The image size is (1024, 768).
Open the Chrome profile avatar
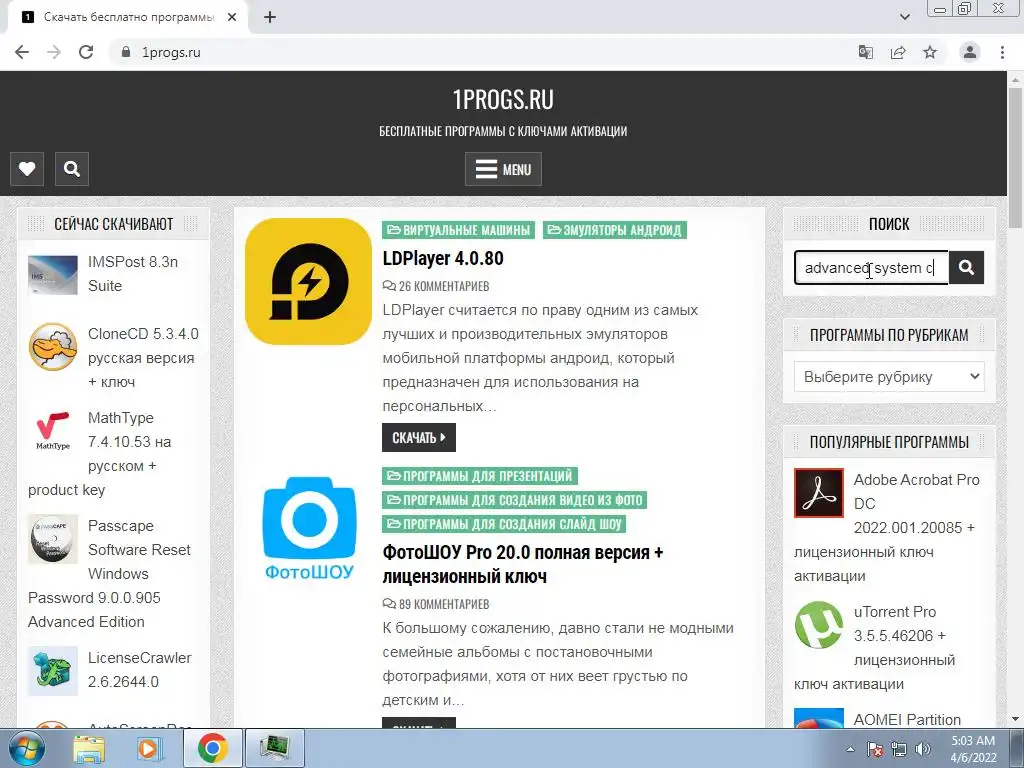tap(970, 52)
